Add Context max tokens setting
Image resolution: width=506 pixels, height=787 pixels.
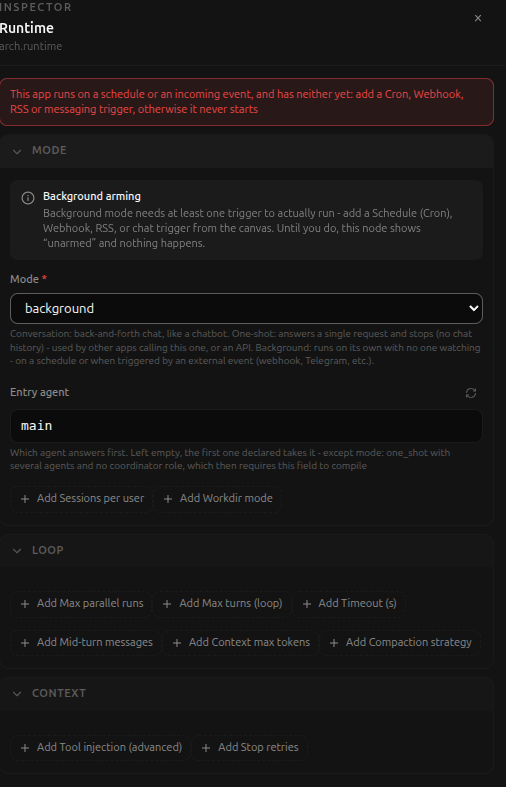click(x=241, y=642)
